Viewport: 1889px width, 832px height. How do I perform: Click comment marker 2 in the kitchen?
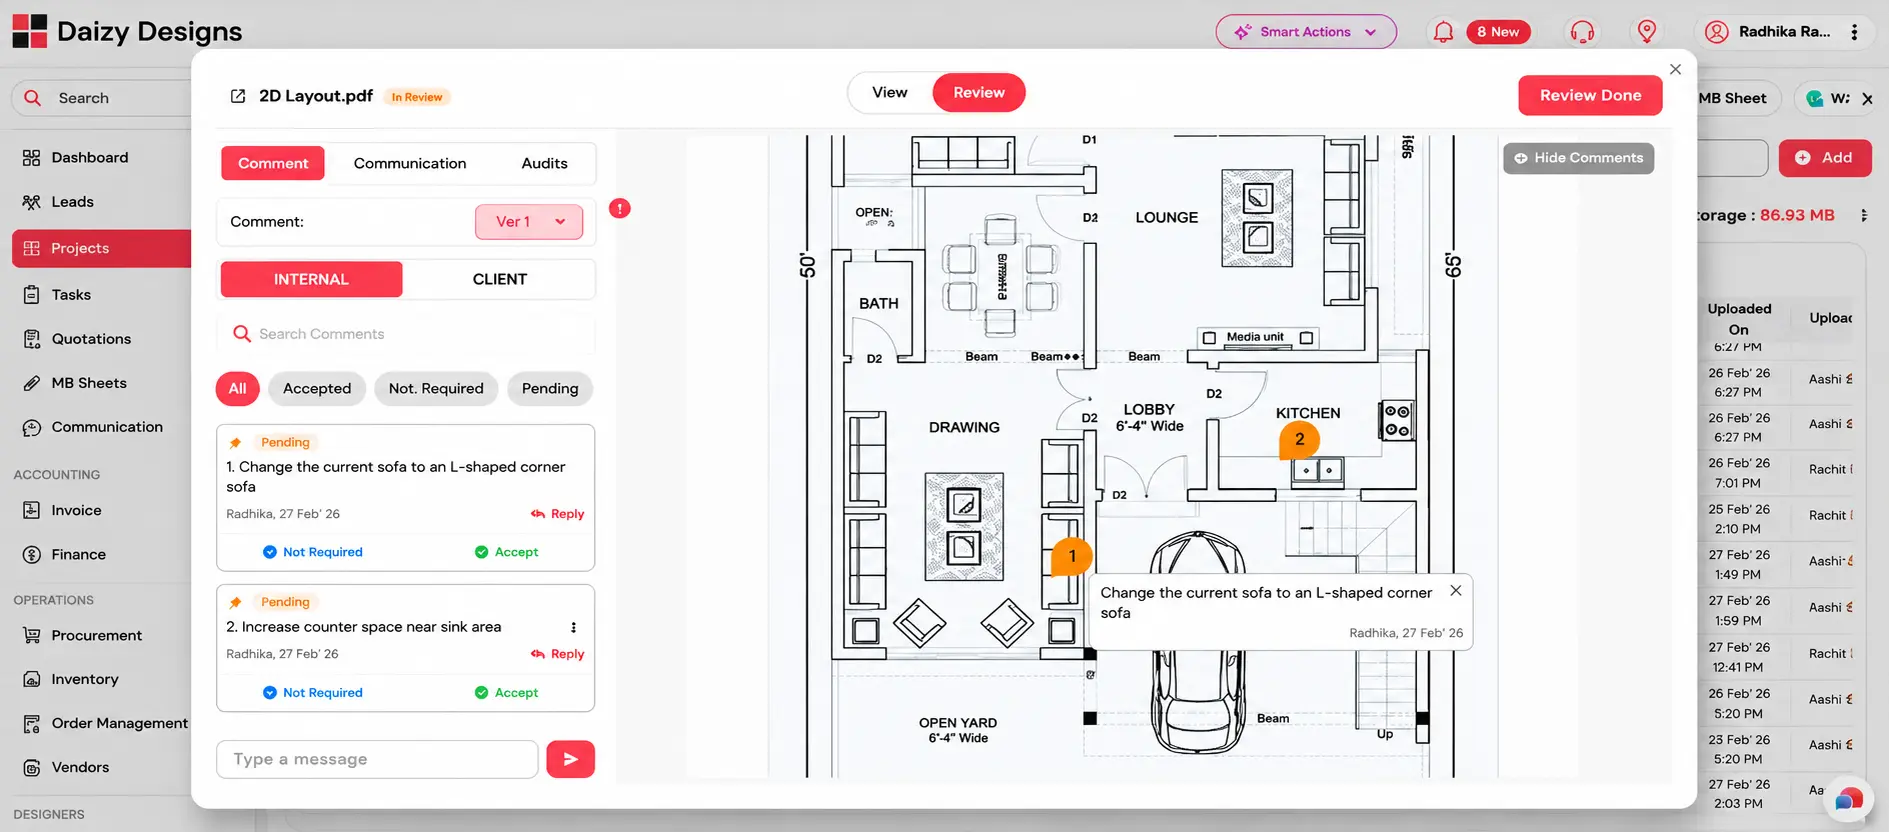click(x=1299, y=439)
